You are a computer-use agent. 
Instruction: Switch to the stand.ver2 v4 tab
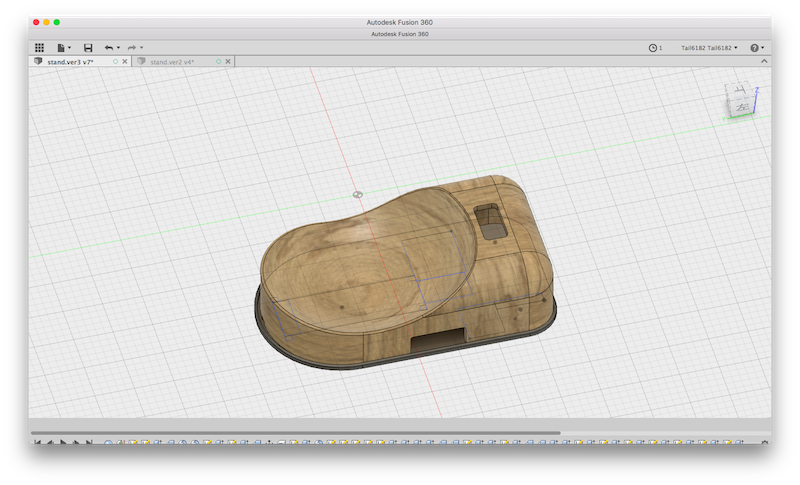[x=172, y=62]
